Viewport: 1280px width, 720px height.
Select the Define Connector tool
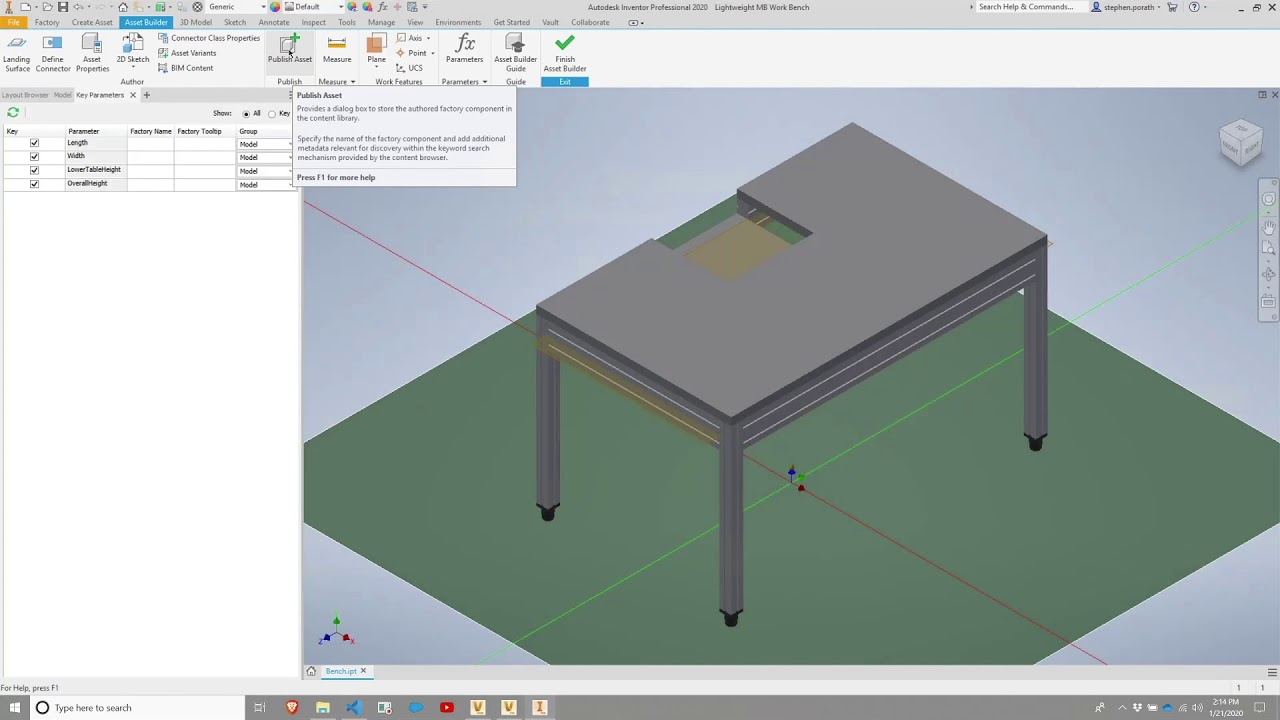(x=53, y=53)
